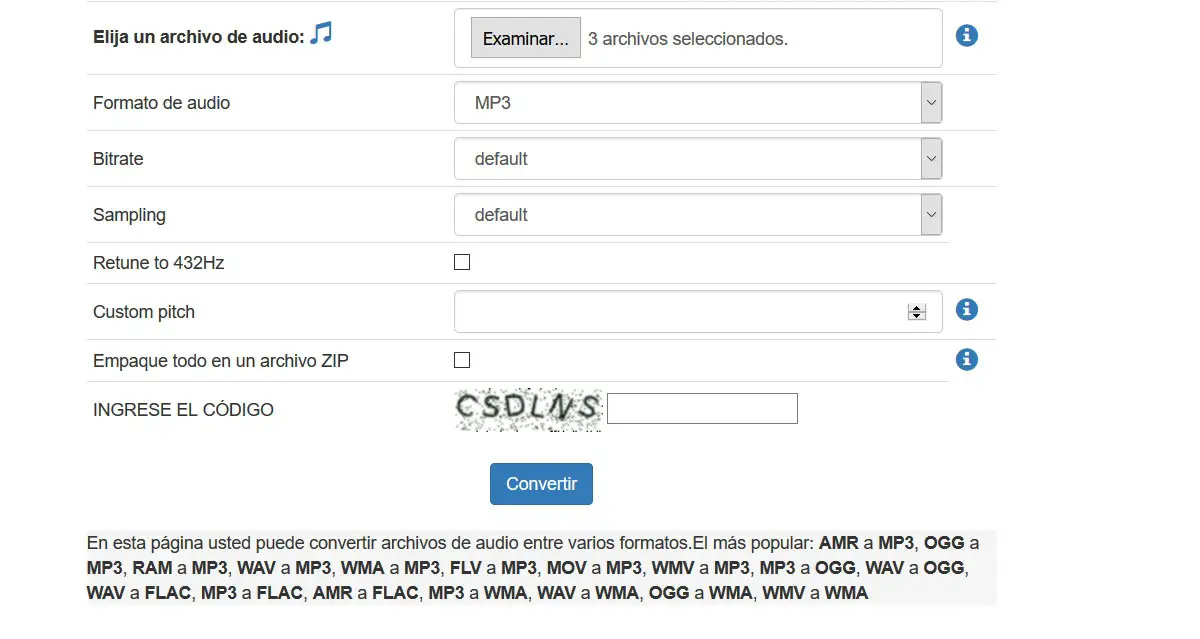Click the 'Custom pitch' label text

pos(144,312)
